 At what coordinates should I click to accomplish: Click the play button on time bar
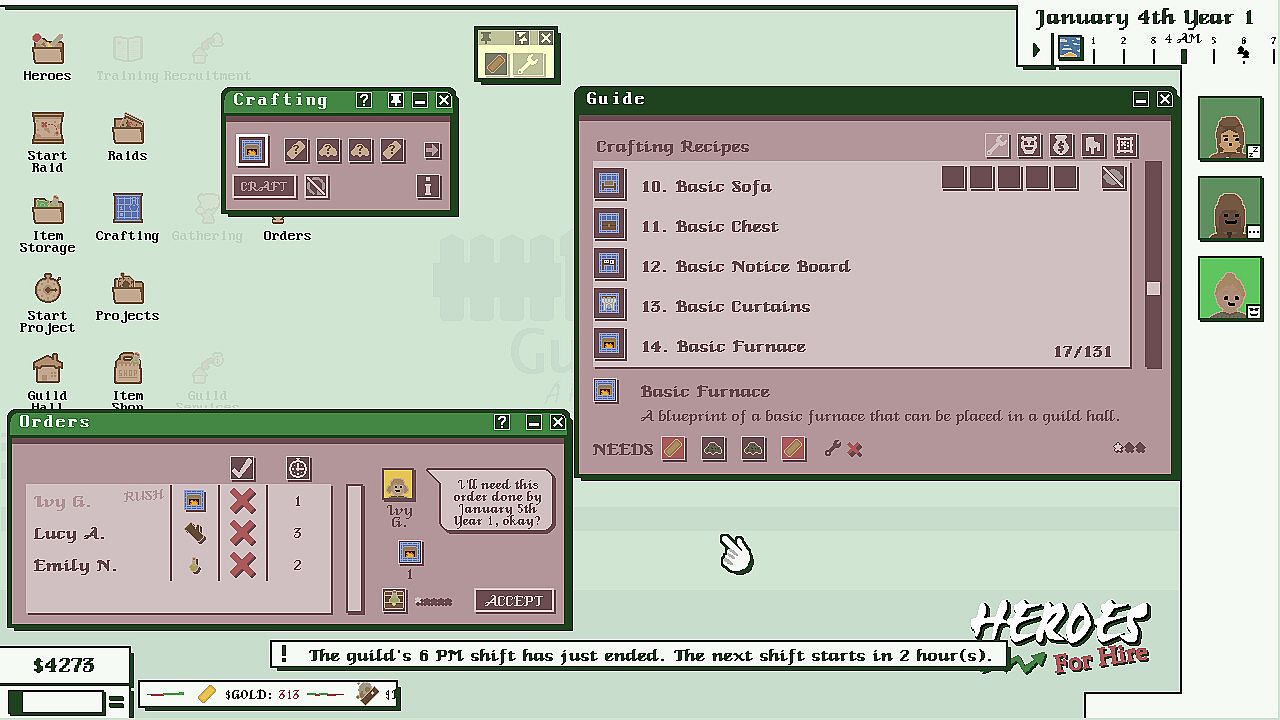point(1036,48)
